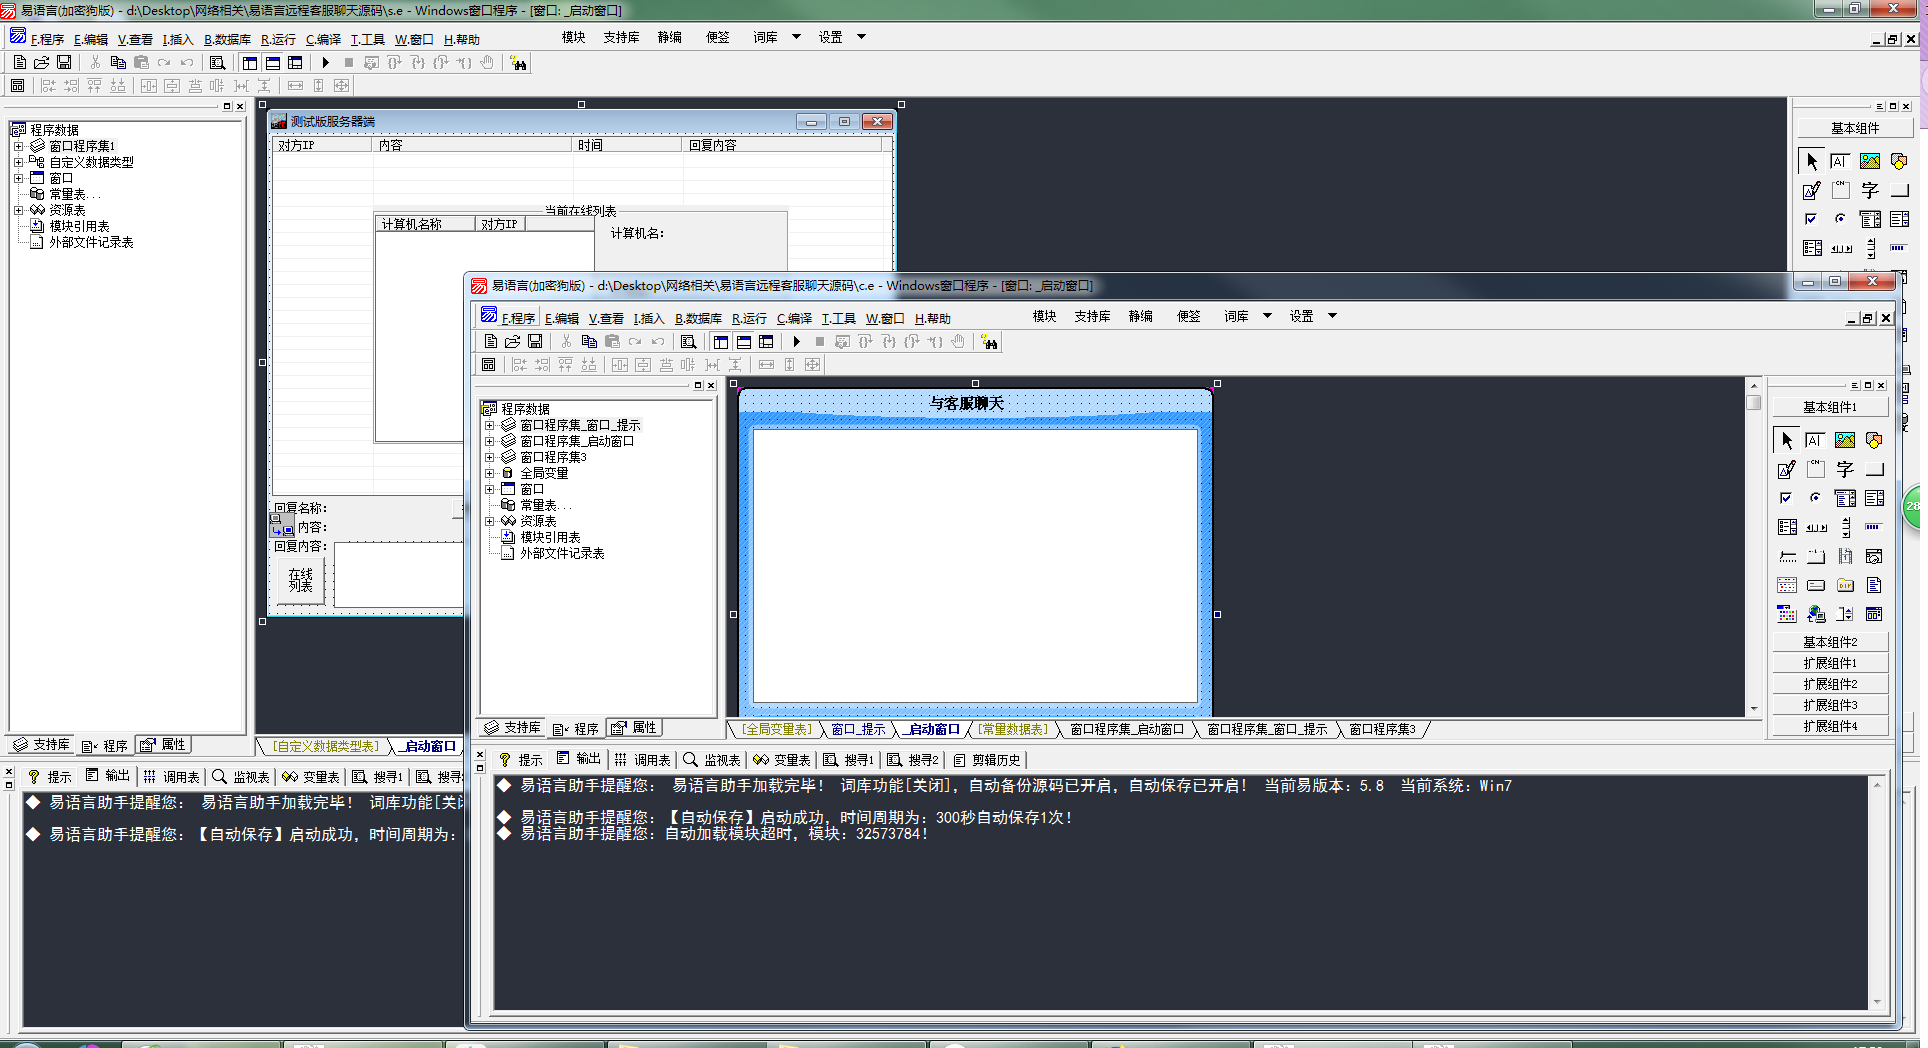Click 扩展组件4 button in front window toolbox
Image resolution: width=1928 pixels, height=1048 pixels.
[1830, 726]
